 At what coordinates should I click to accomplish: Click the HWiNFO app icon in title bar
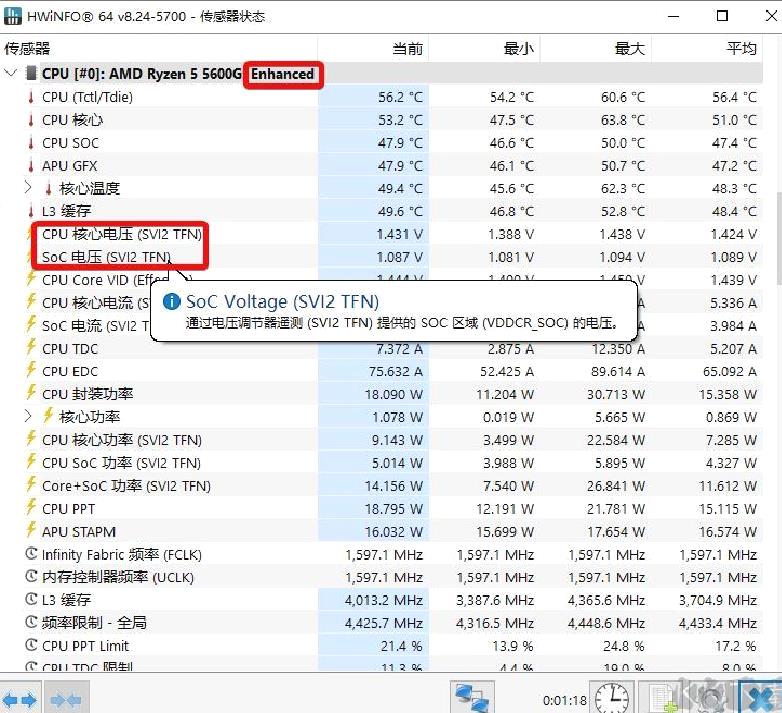point(12,16)
